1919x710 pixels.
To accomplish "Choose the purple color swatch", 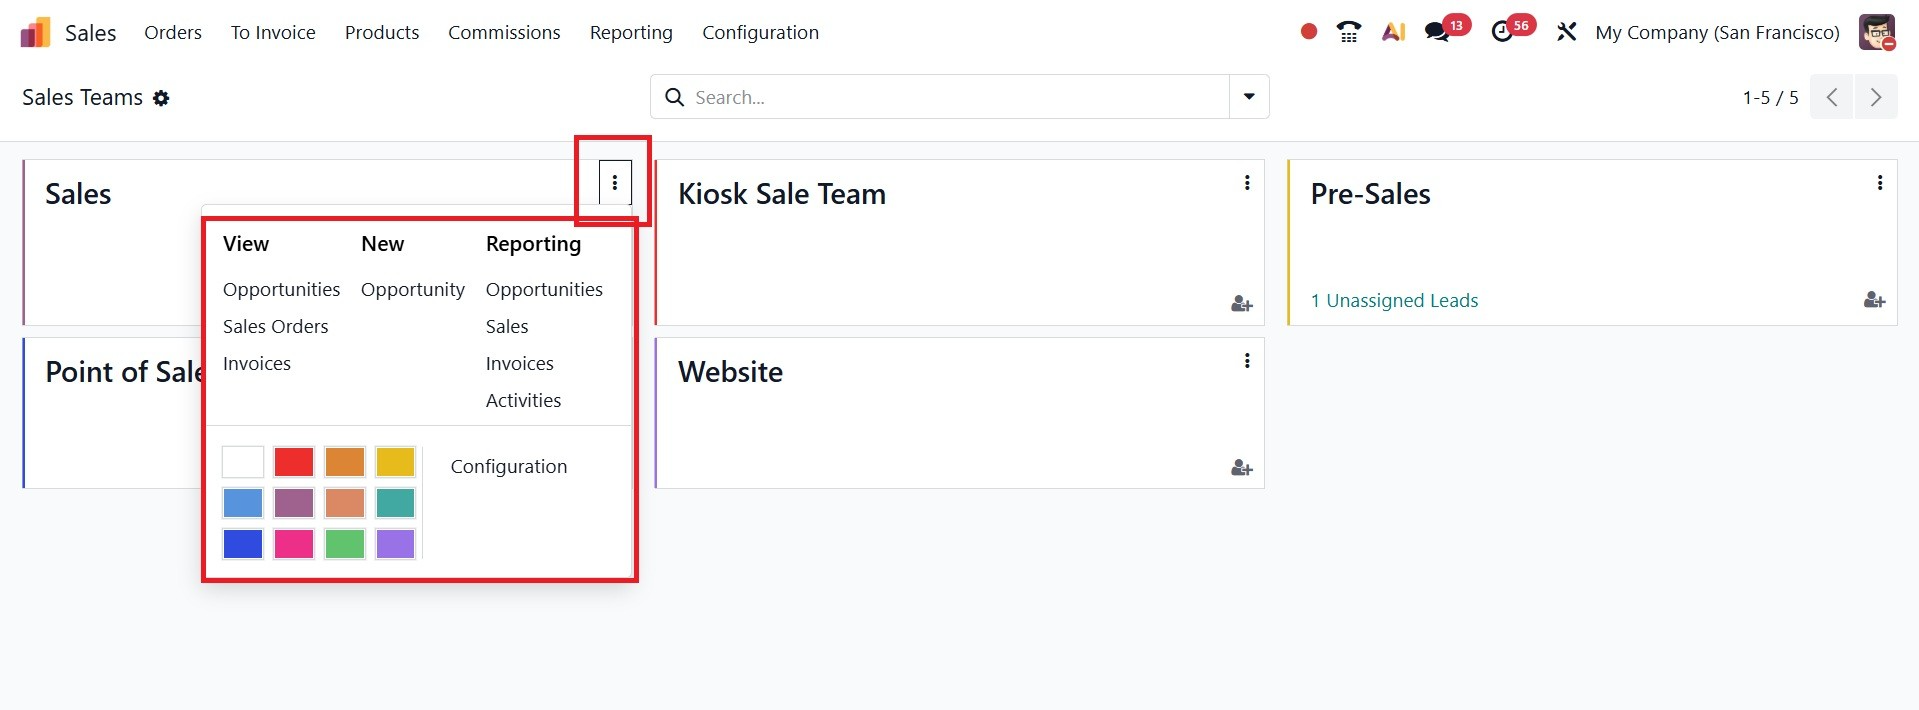I will click(395, 544).
